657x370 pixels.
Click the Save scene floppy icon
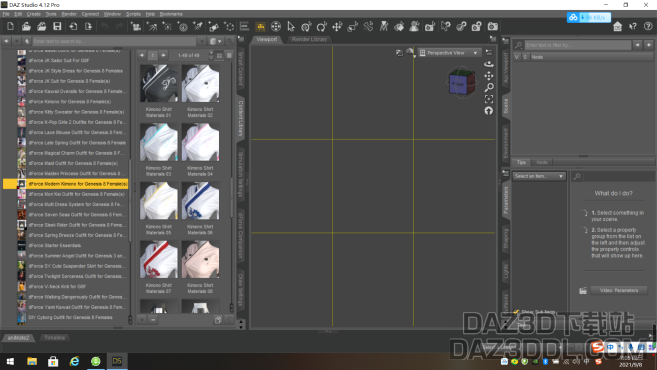click(57, 26)
